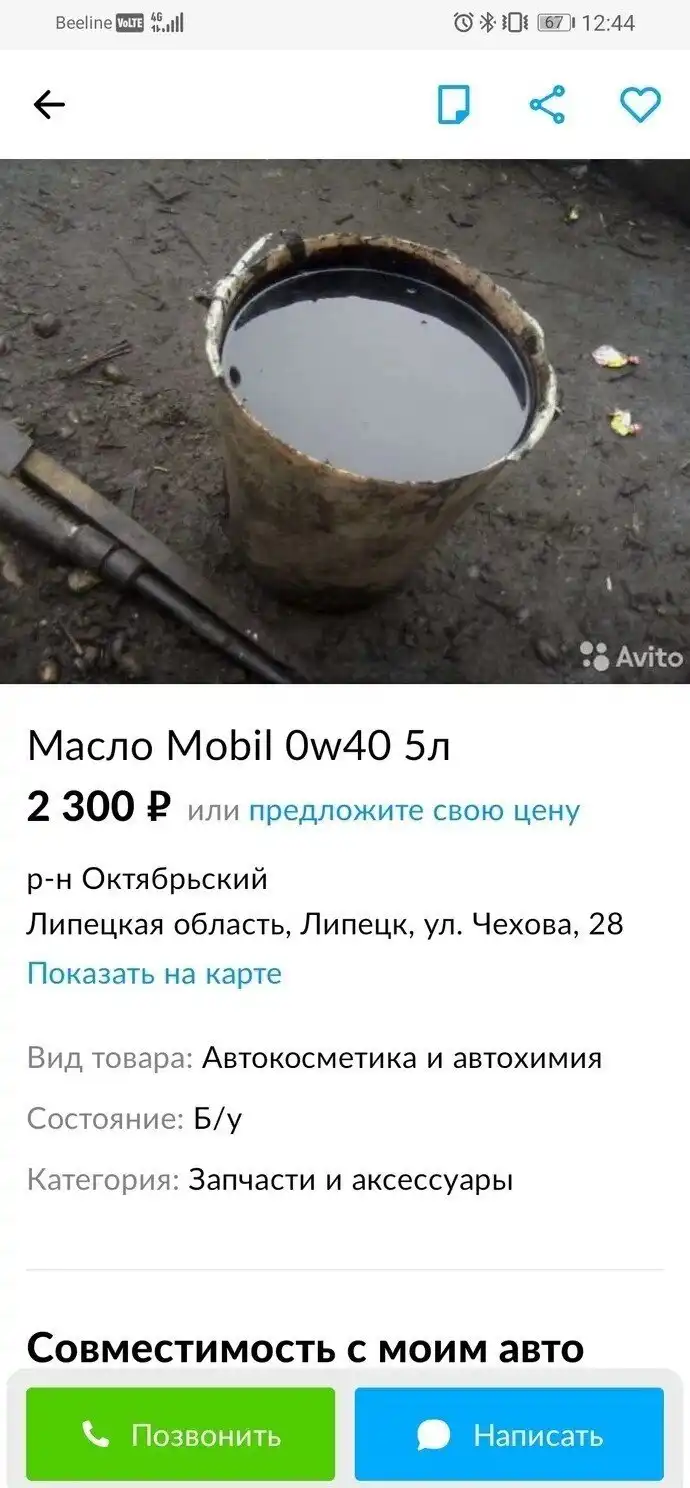Click 'предложите свою цену' link
The height and width of the screenshot is (1488, 690).
coord(414,810)
